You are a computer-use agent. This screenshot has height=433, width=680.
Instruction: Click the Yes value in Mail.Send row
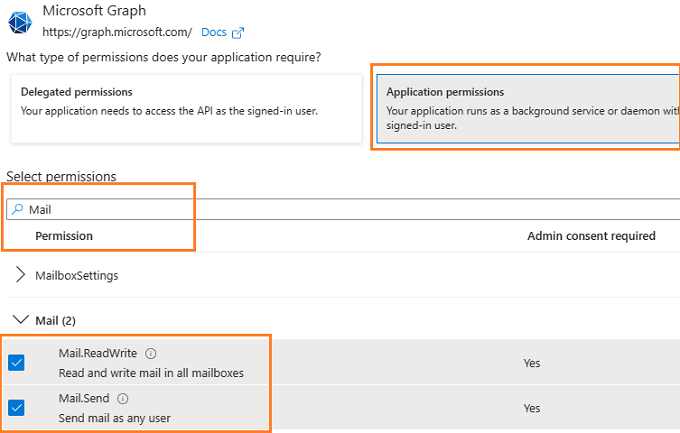pos(532,408)
